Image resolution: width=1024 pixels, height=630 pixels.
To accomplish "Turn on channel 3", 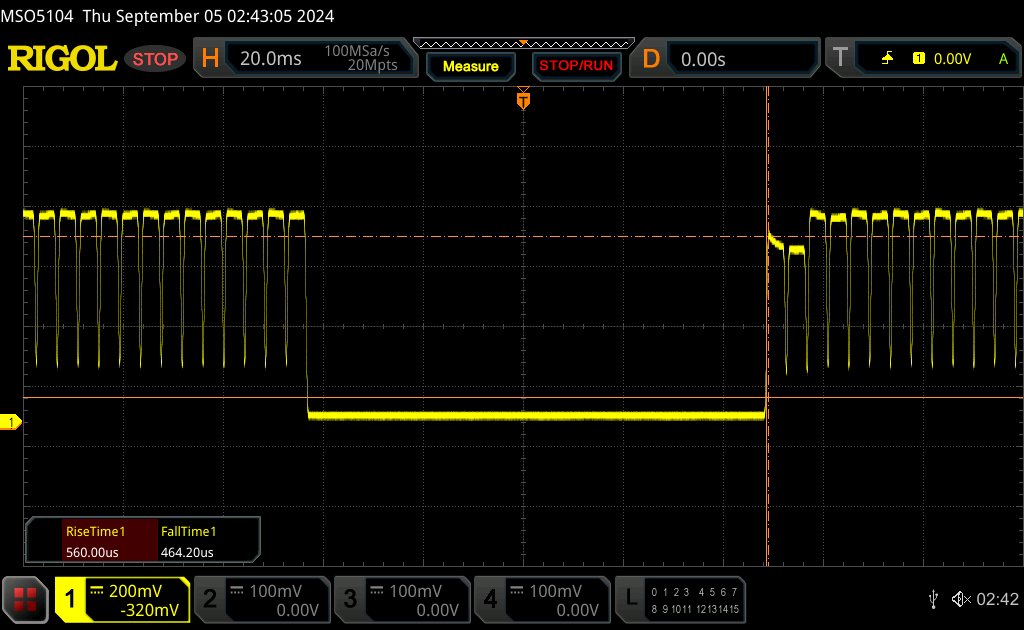I will (401, 599).
